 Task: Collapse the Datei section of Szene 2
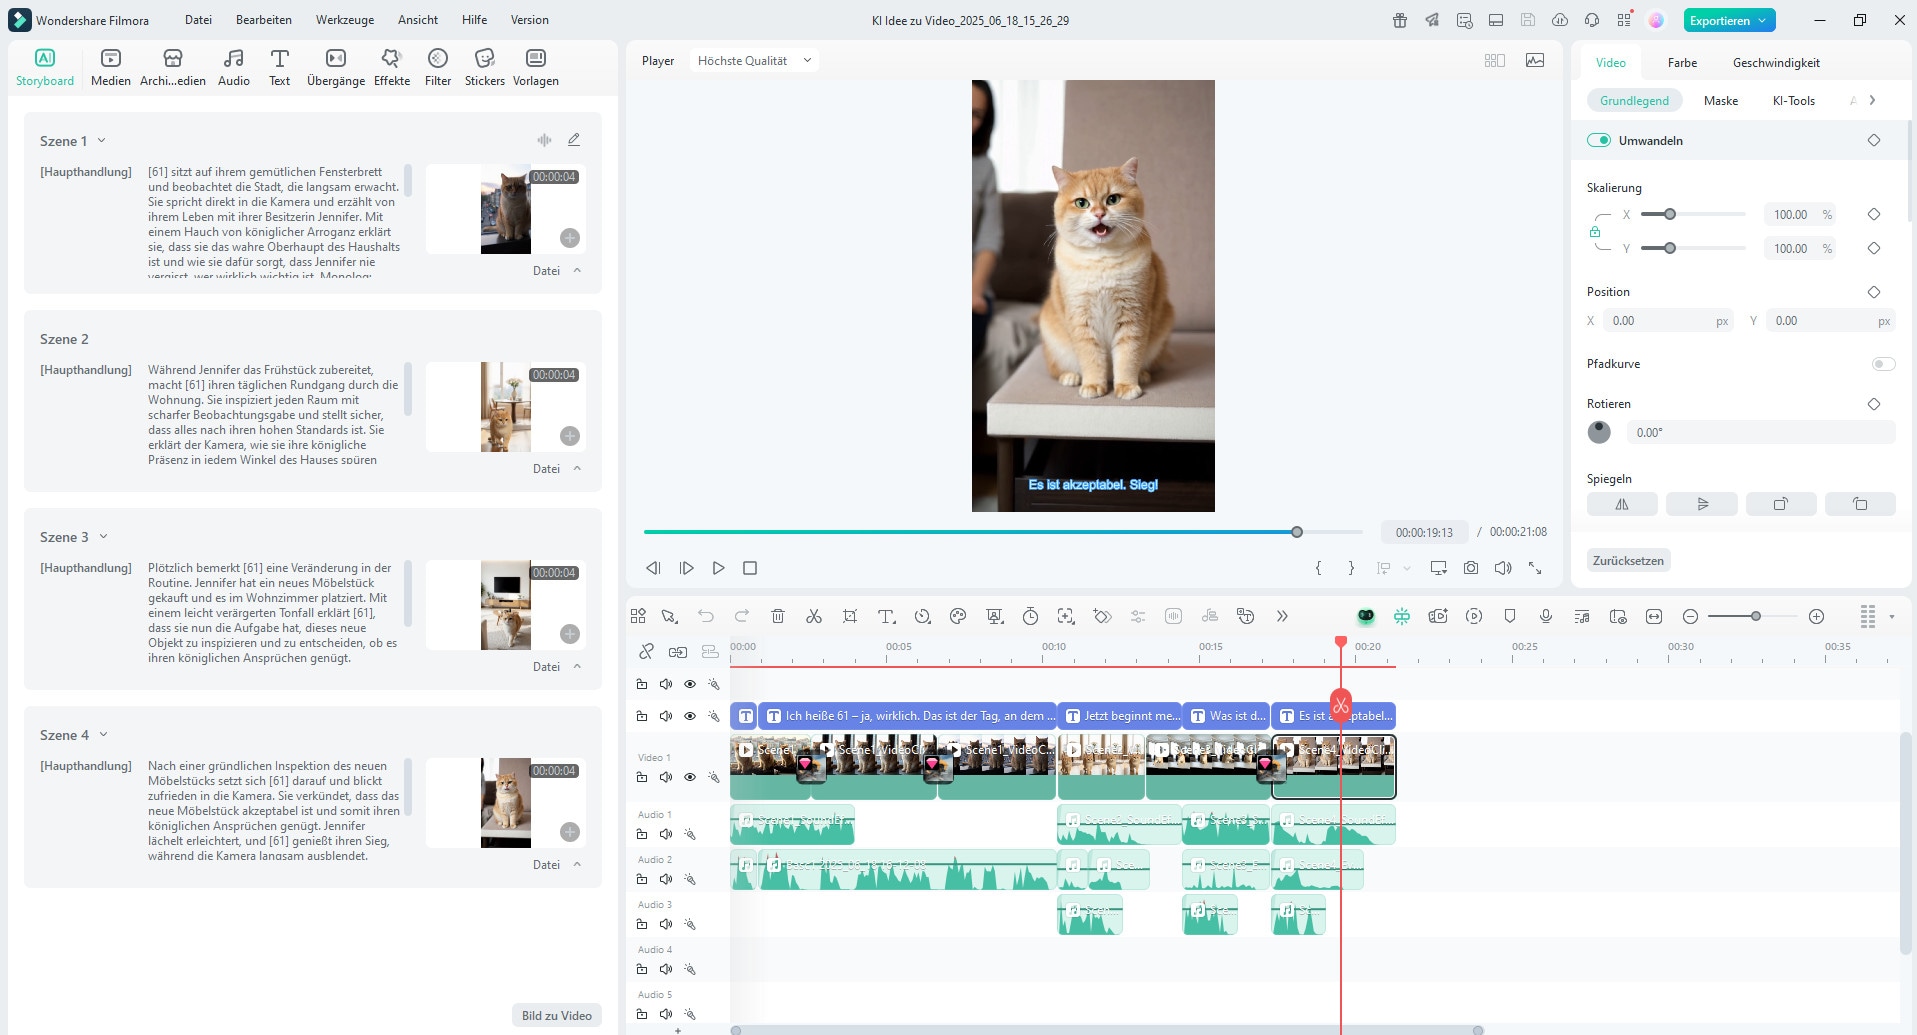tap(577, 468)
